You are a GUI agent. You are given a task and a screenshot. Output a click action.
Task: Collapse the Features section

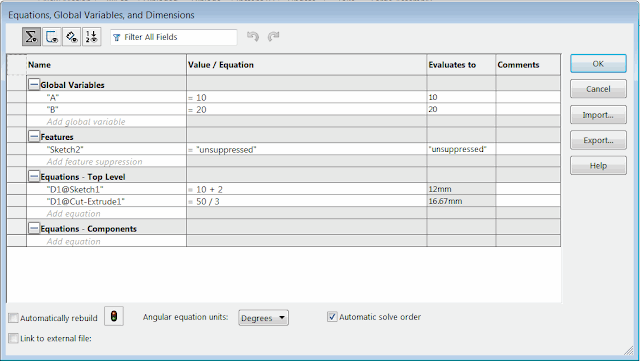[x=34, y=137]
